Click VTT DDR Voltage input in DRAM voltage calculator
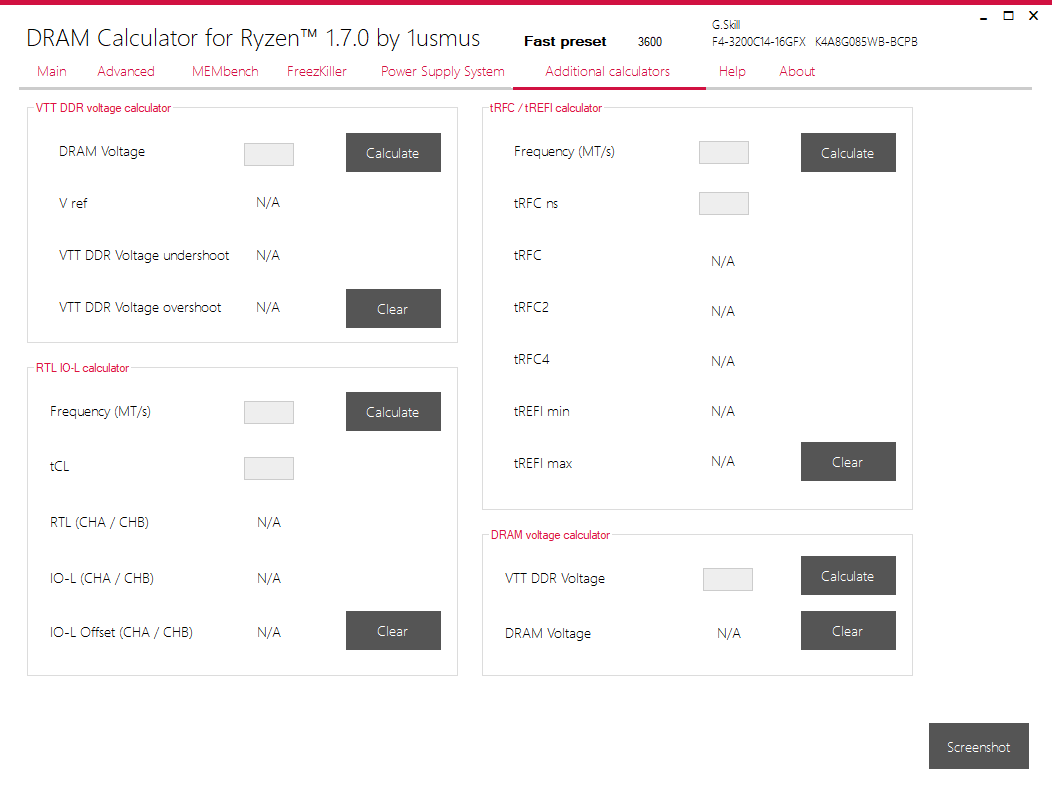 (x=728, y=579)
